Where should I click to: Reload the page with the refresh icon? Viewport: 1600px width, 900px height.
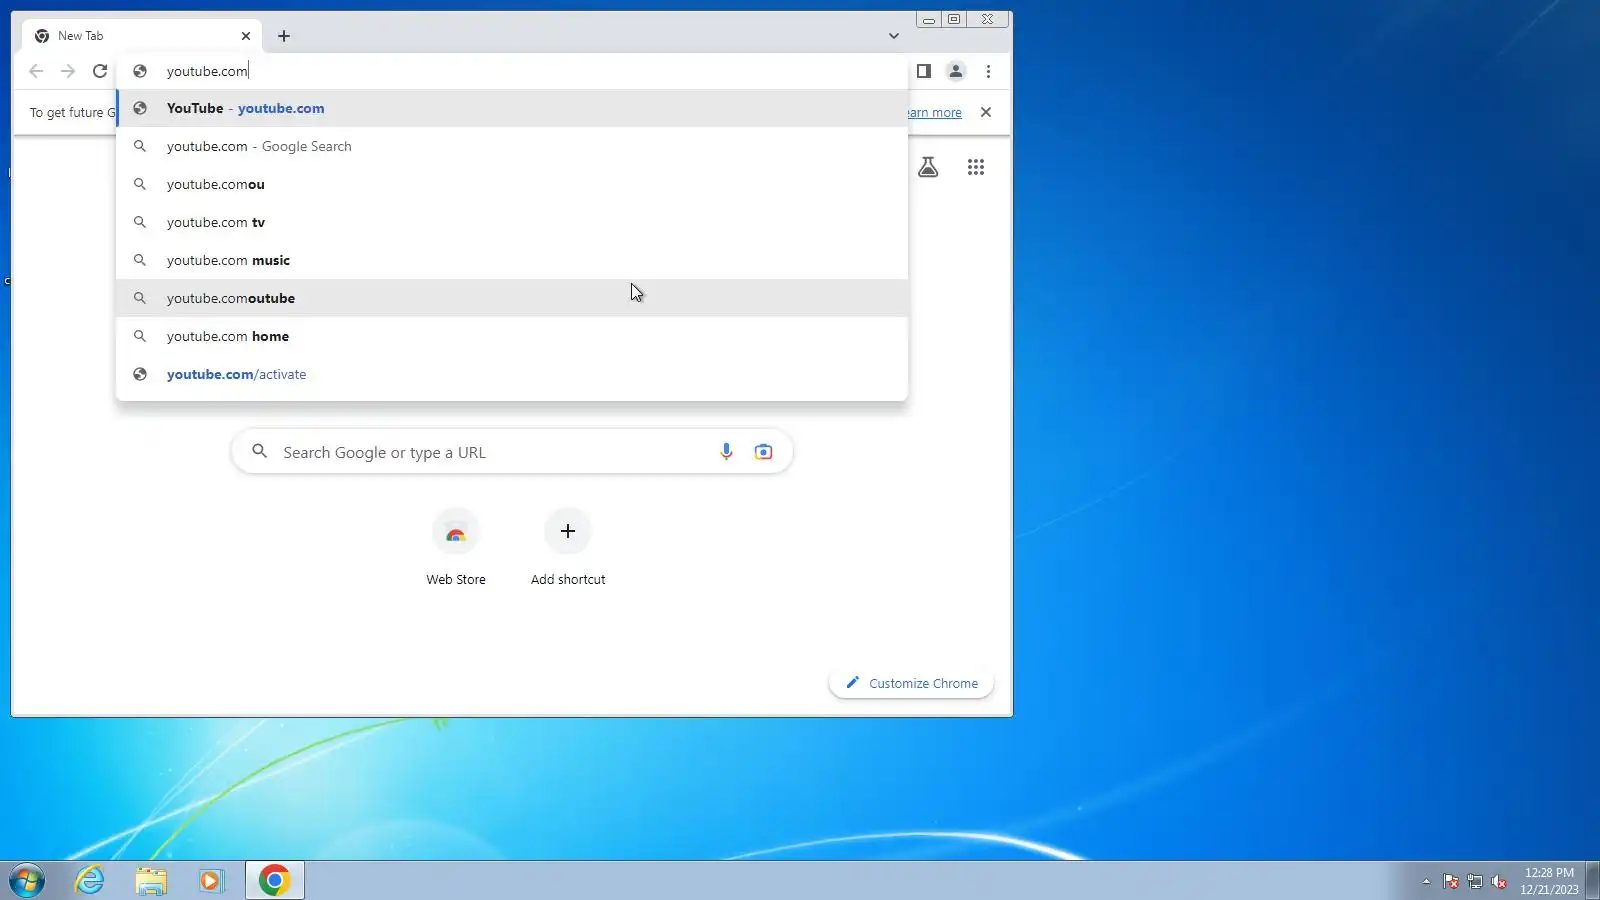[100, 71]
